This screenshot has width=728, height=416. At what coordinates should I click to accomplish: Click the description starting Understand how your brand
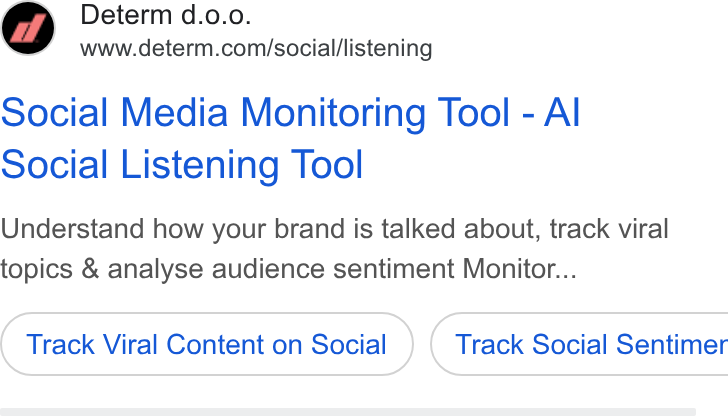tap(335, 248)
